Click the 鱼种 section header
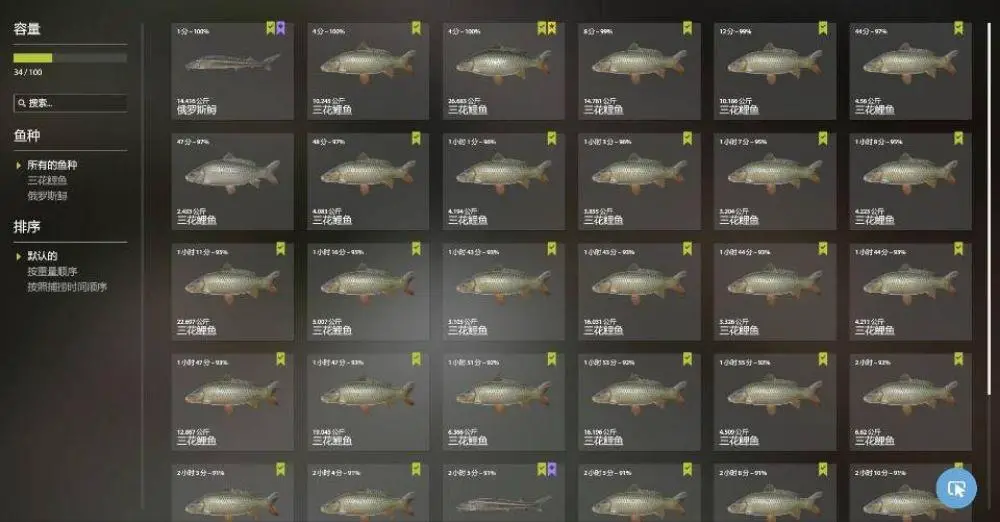Viewport: 1000px width, 522px height. click(x=27, y=135)
